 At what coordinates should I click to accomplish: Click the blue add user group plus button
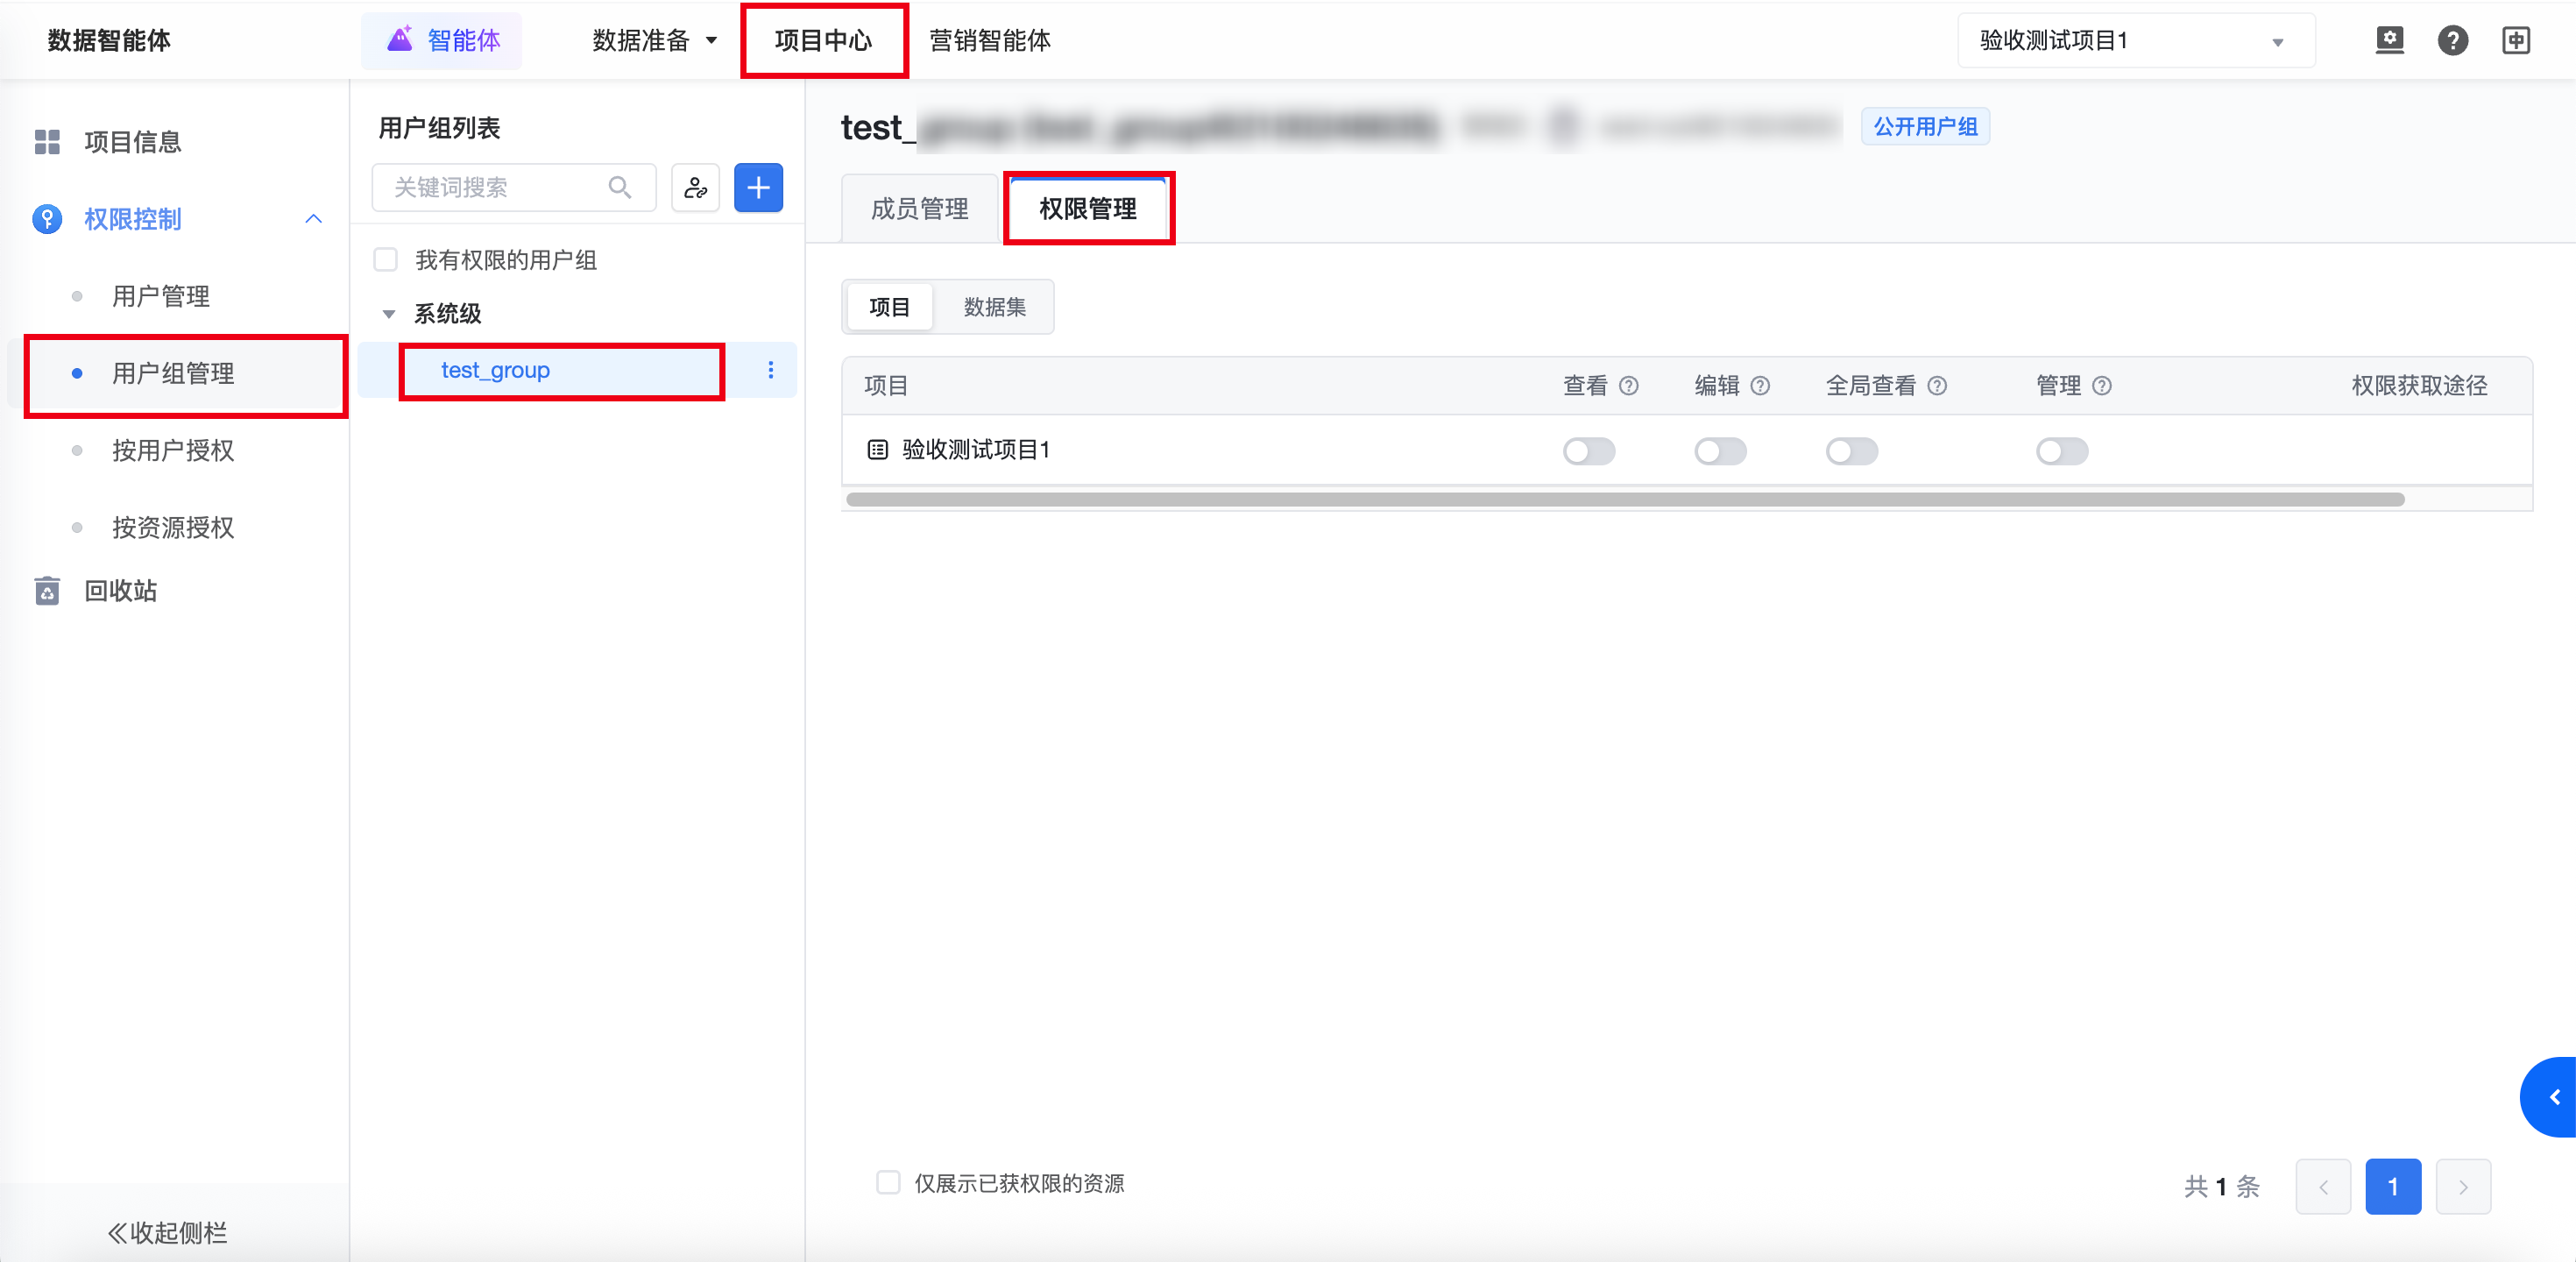coord(758,187)
